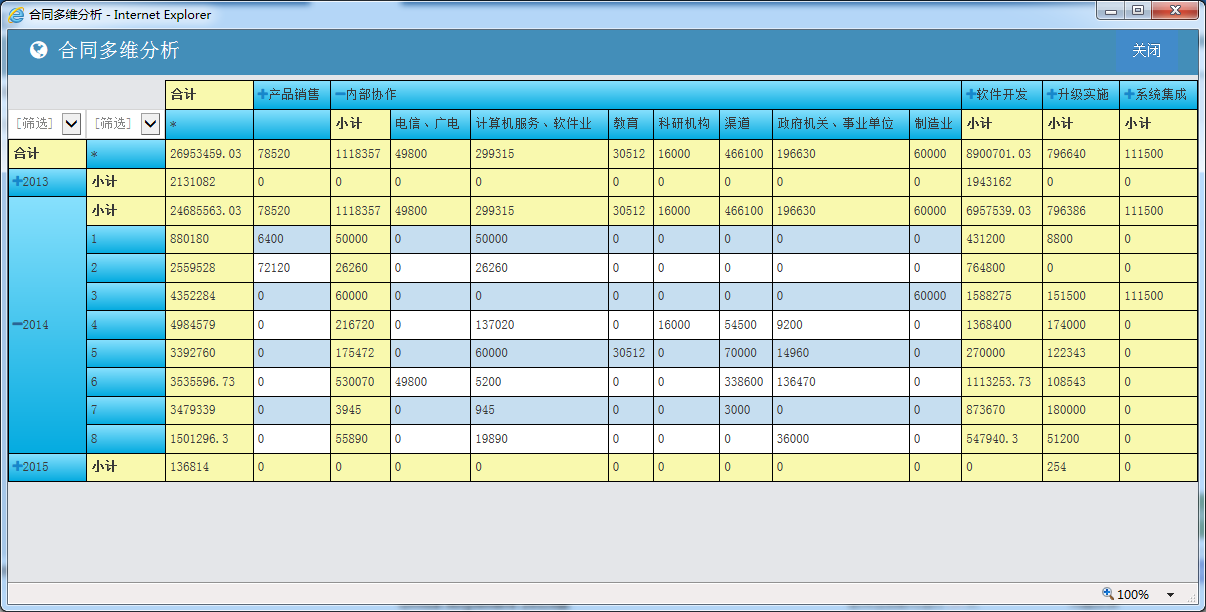This screenshot has height=612, width=1206.
Task: Select cell 1588275 in month 3 row
Action: 1002,296
